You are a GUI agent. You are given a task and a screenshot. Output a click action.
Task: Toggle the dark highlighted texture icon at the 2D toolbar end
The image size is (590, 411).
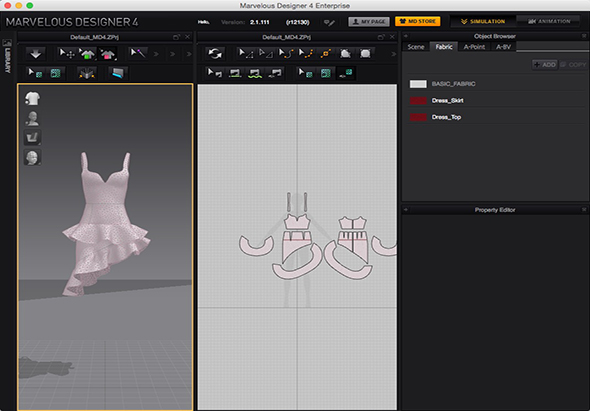tap(345, 73)
